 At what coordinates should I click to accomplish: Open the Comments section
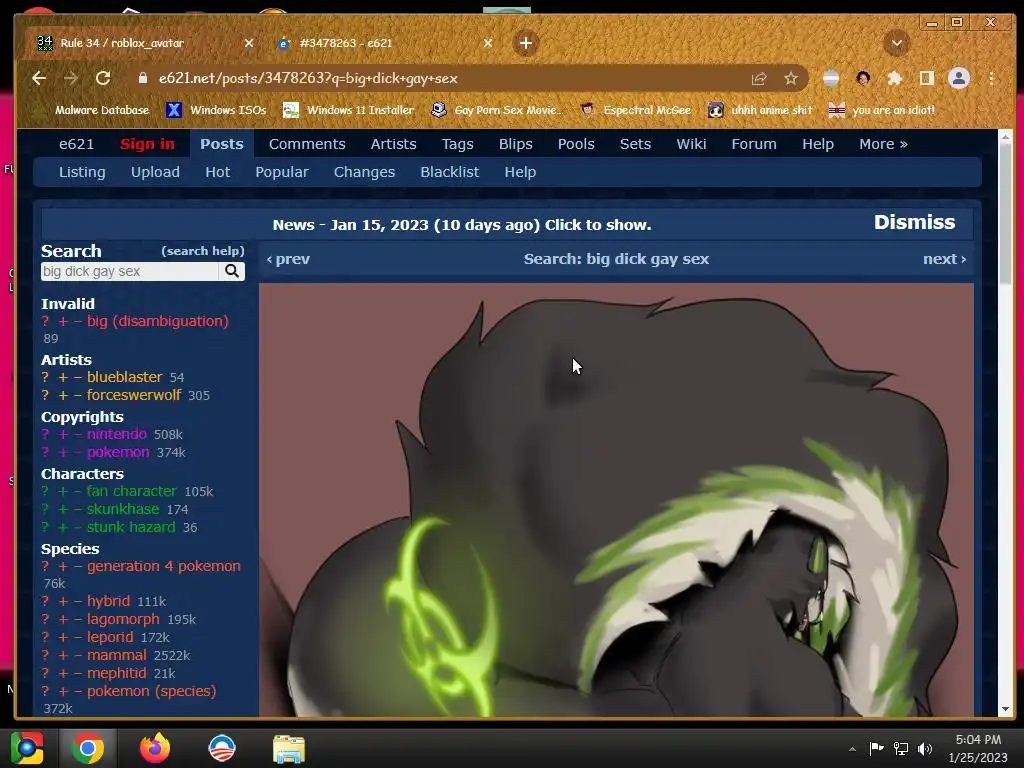[307, 144]
